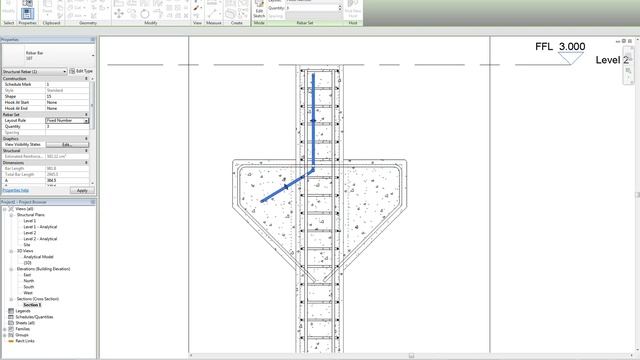
Task: Select the Move tool in Modify panel
Action: pyautogui.click(x=119, y=14)
